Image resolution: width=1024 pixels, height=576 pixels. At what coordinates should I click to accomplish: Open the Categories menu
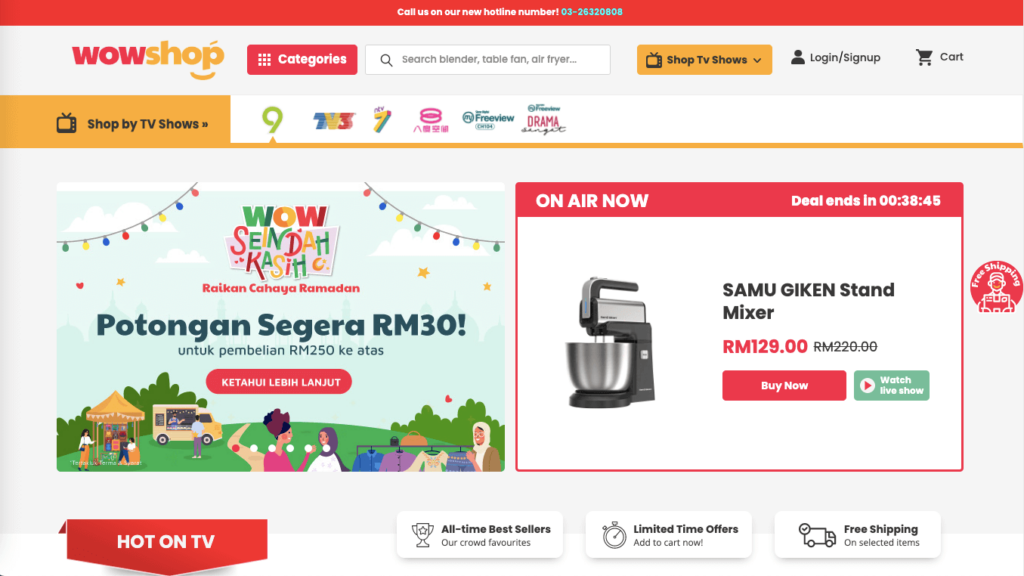pyautogui.click(x=302, y=59)
